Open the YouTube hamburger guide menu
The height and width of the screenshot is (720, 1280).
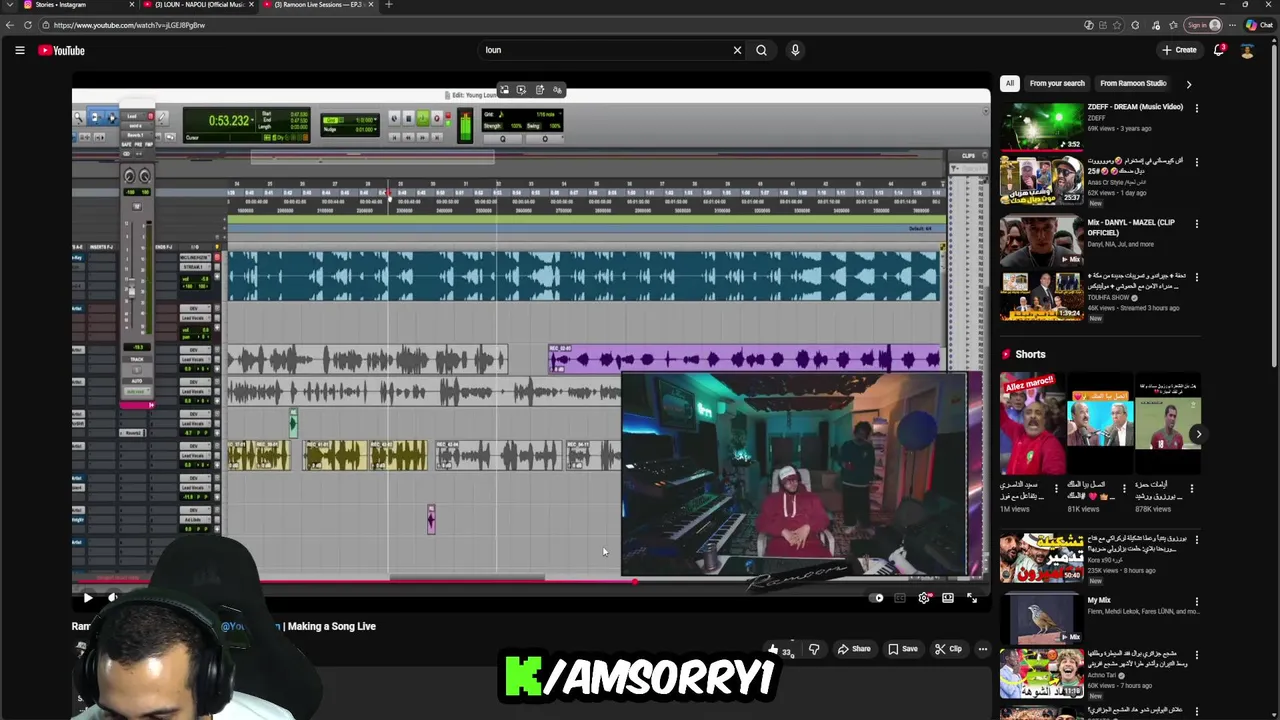click(19, 50)
